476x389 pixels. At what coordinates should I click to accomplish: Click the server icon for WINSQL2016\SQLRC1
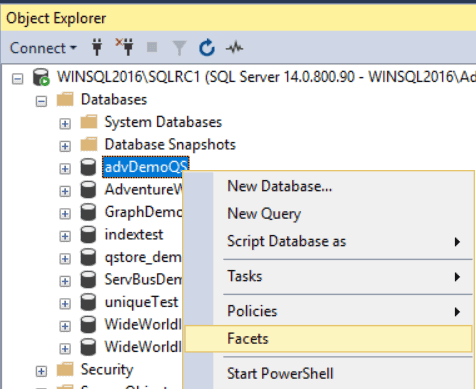41,77
